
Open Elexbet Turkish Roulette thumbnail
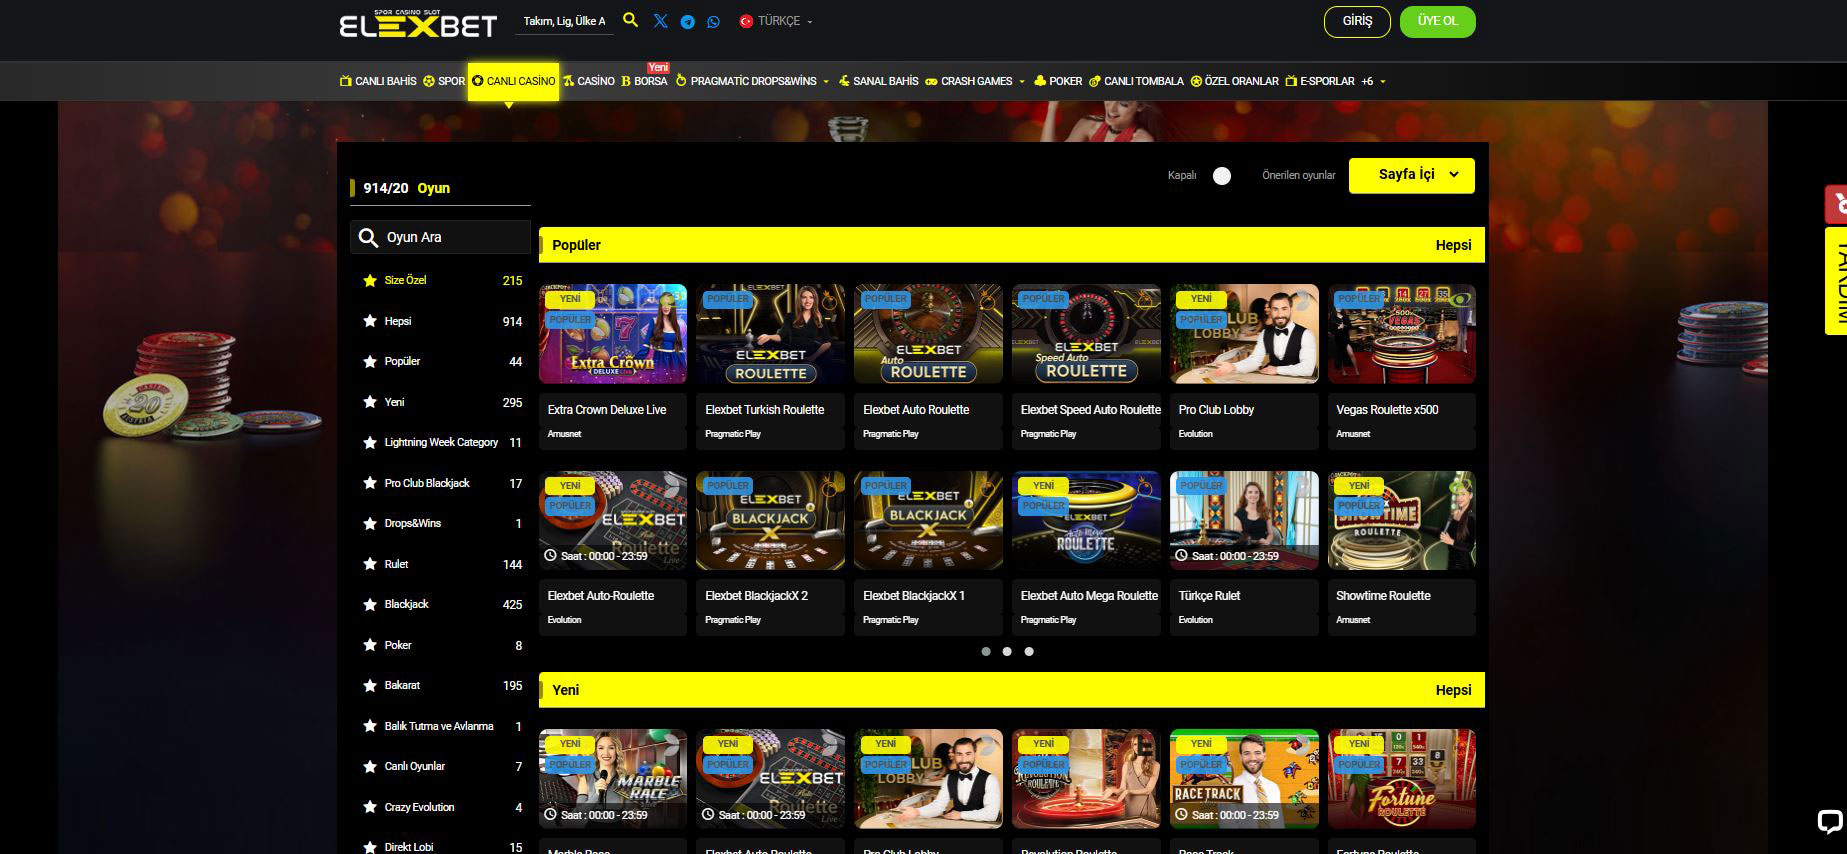point(770,334)
